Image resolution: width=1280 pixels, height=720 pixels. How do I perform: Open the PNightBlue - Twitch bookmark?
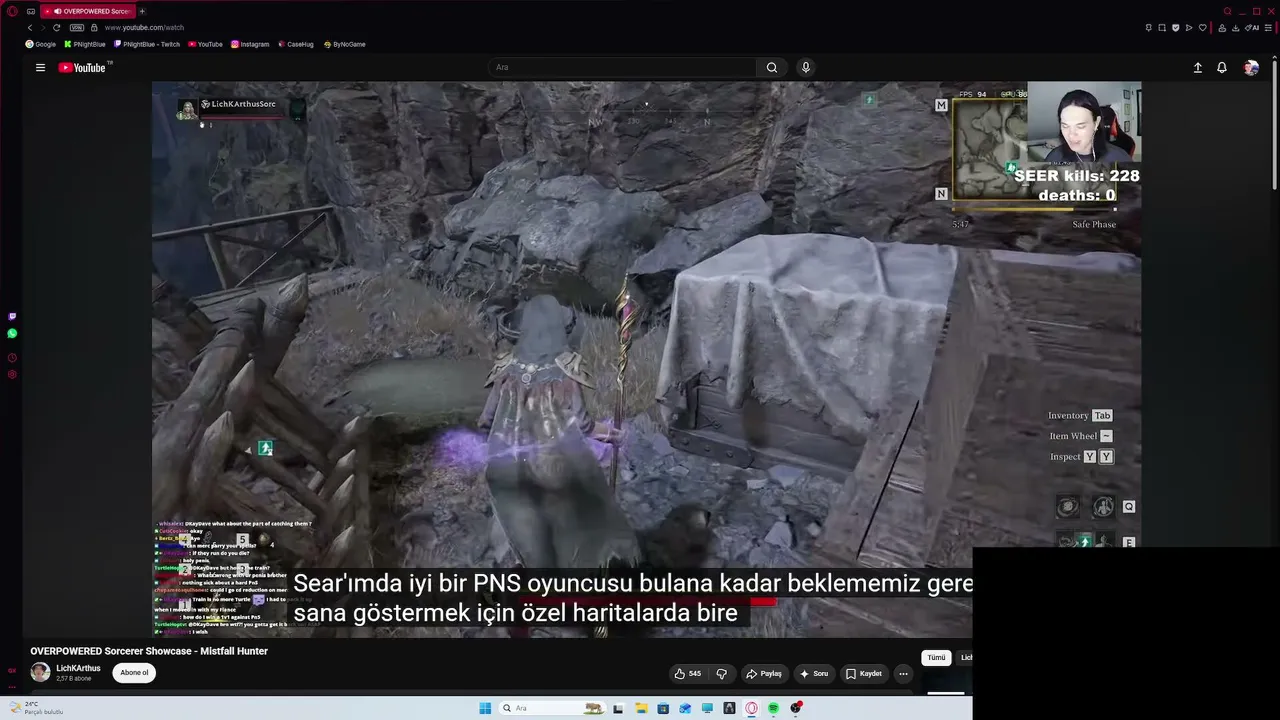(x=147, y=44)
